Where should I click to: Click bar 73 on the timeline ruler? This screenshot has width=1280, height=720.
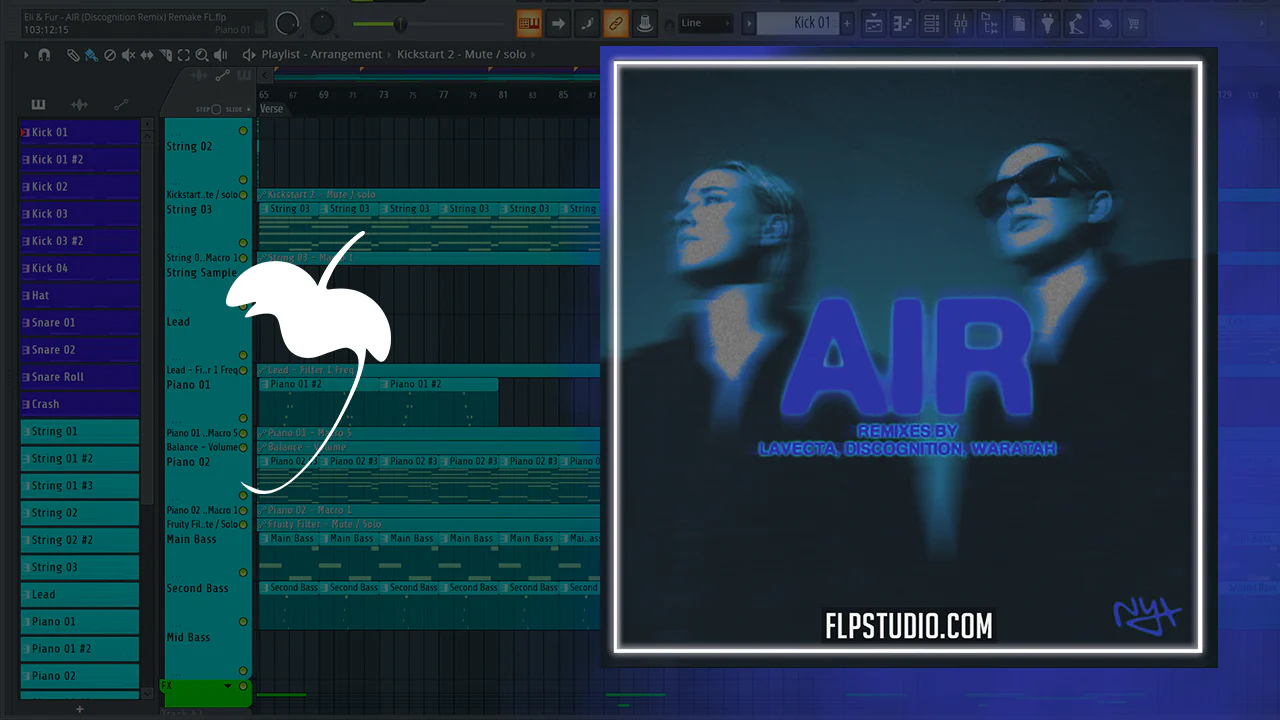(x=383, y=95)
